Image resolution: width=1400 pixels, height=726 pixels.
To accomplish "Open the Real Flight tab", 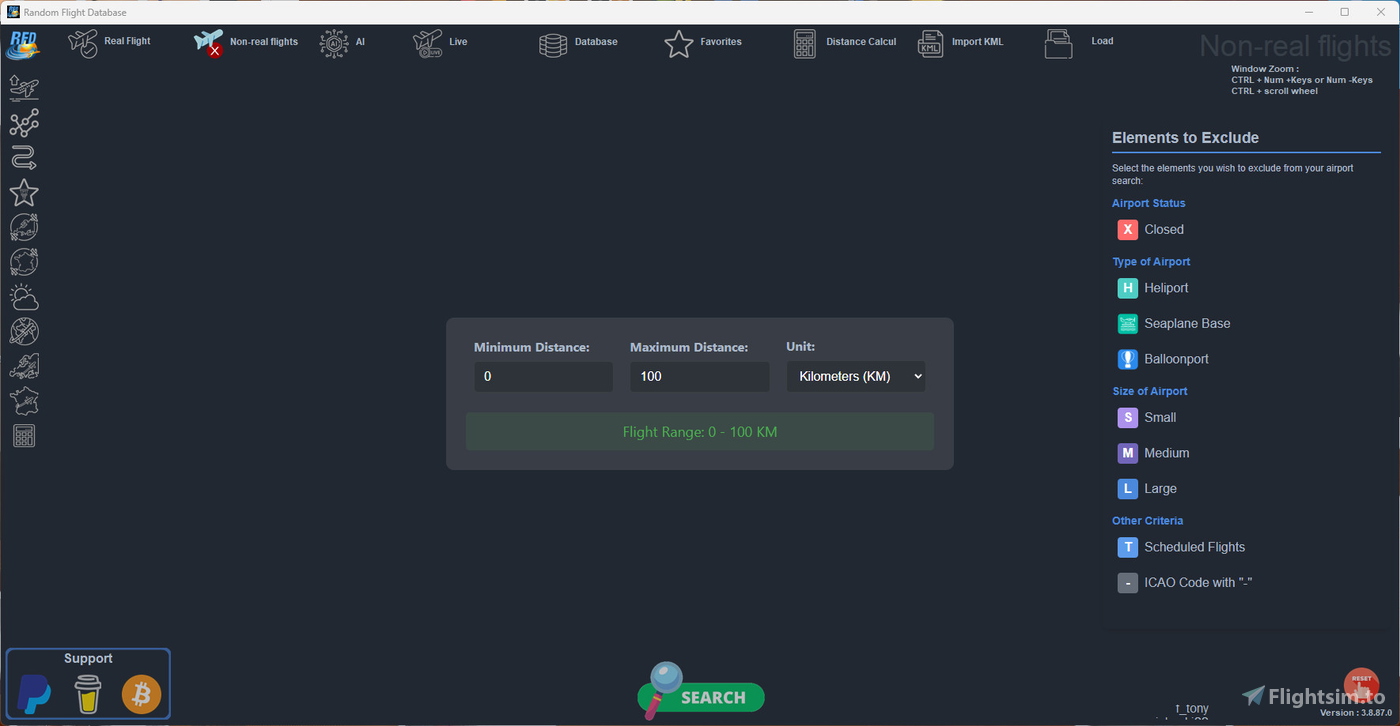I will coord(110,42).
